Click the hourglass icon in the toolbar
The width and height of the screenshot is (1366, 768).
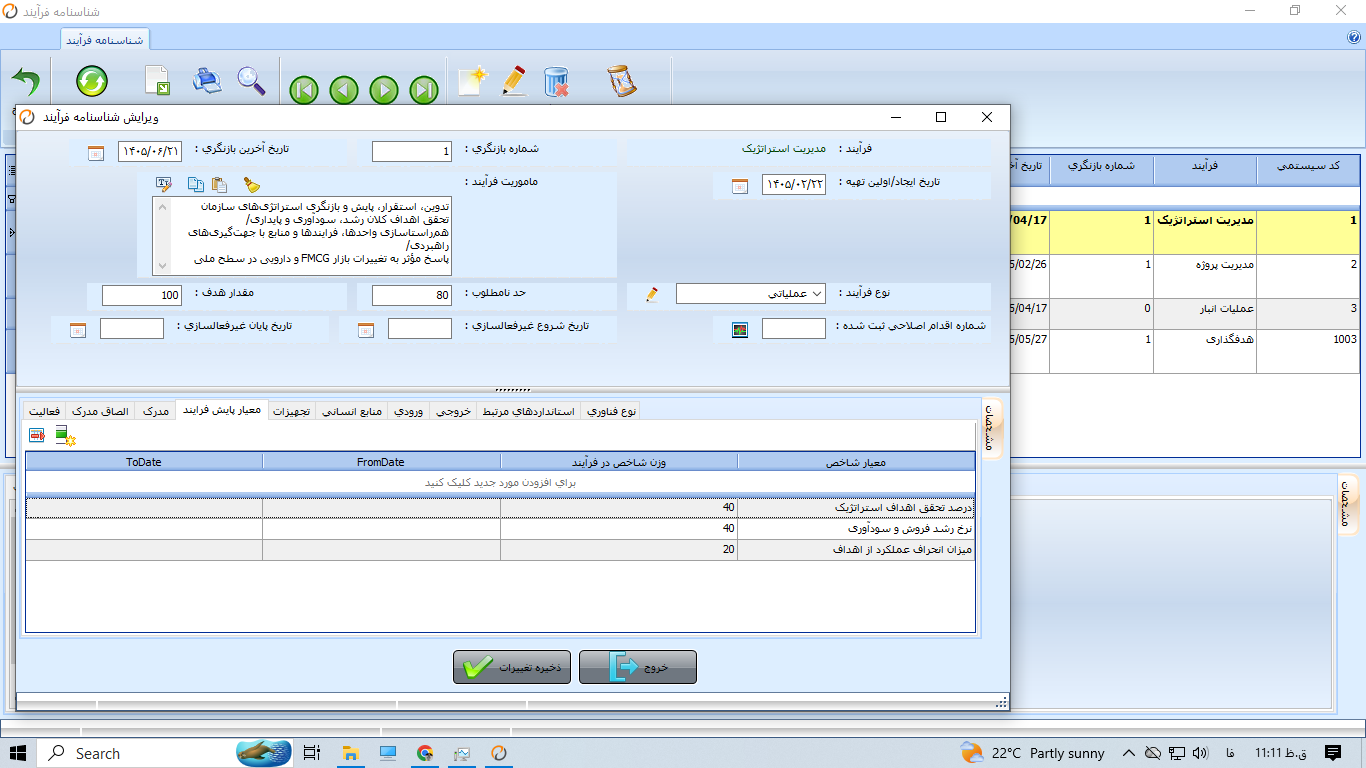[622, 81]
